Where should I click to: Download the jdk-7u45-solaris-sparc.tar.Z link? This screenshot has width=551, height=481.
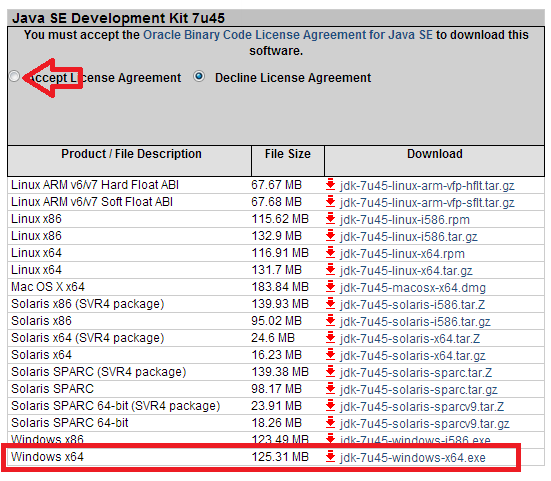coord(416,372)
